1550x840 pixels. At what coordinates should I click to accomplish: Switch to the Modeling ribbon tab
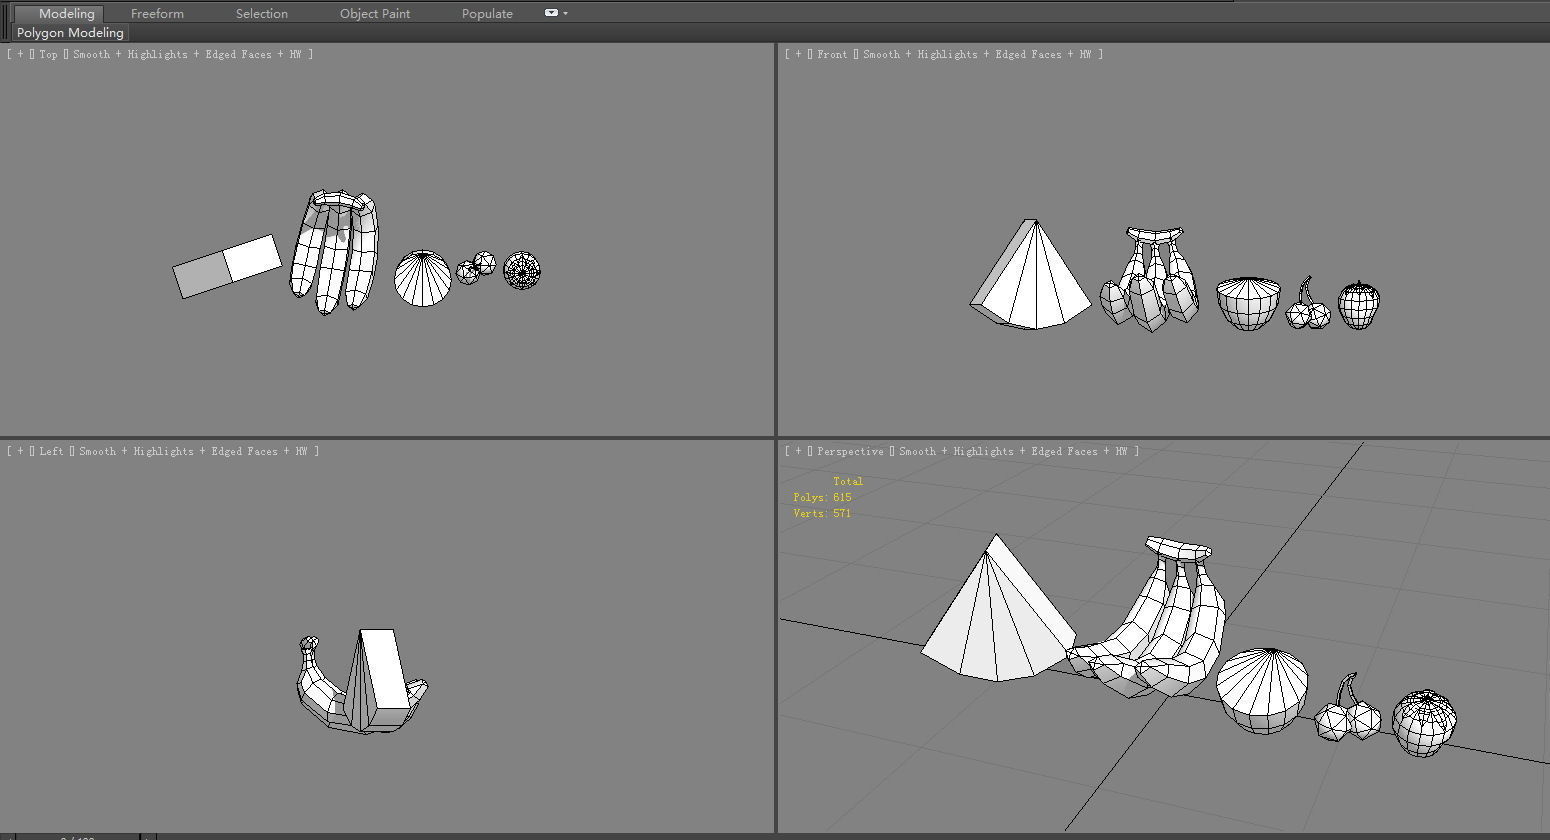[66, 13]
